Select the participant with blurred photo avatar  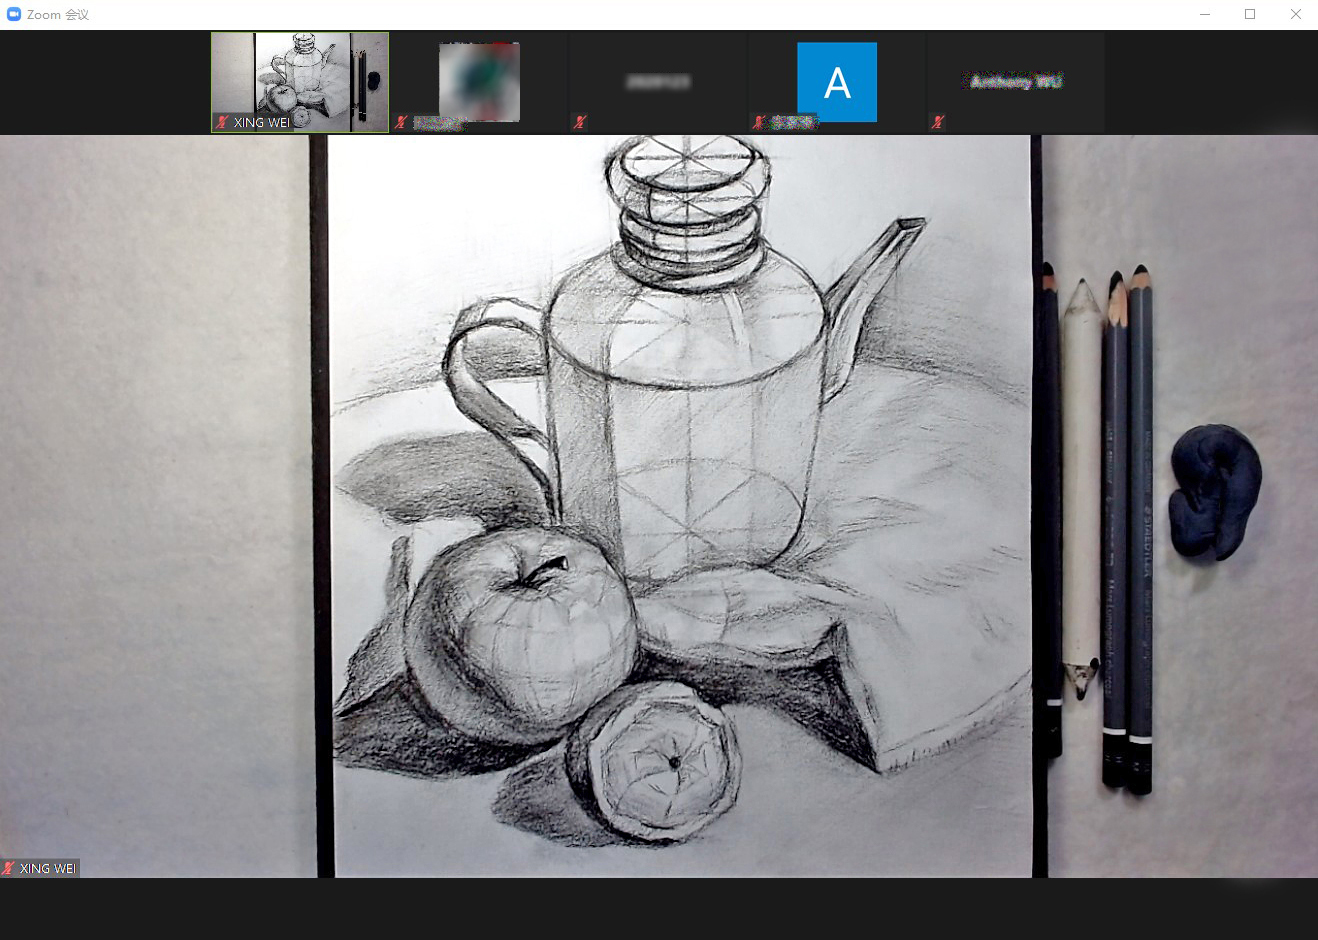tap(479, 80)
